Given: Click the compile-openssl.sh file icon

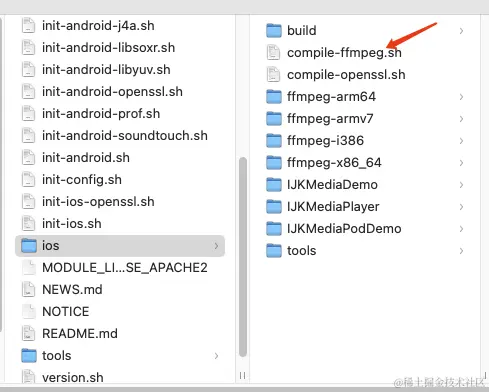Looking at the screenshot, I should pos(273,74).
